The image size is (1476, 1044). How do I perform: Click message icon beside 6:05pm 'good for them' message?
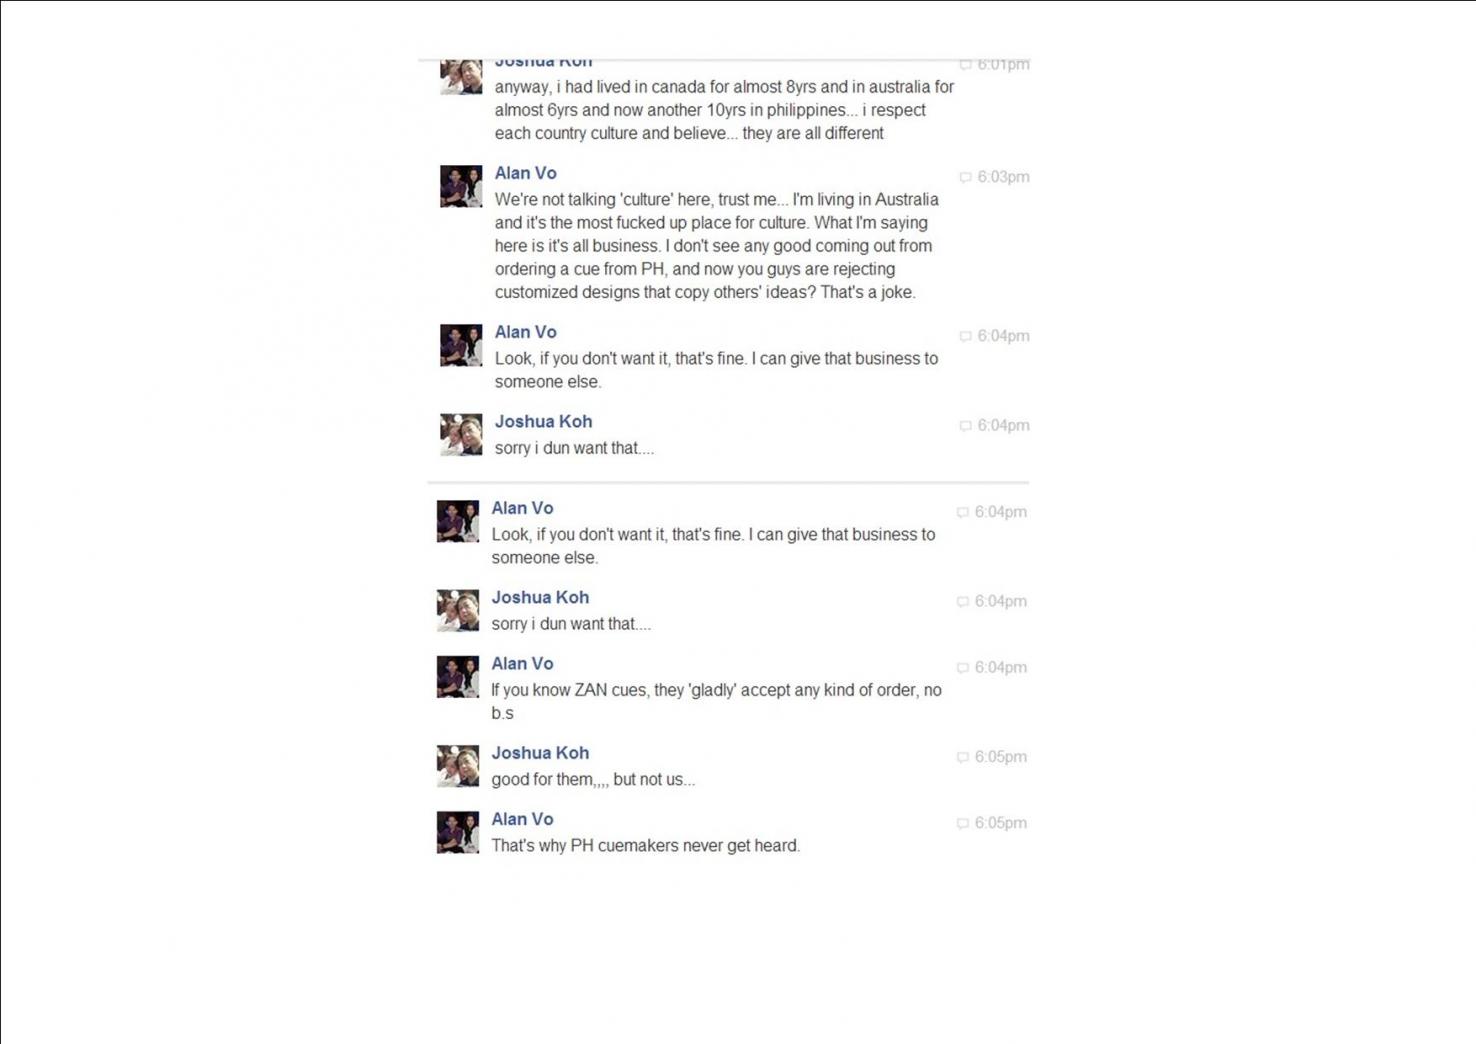pyautogui.click(x=962, y=757)
